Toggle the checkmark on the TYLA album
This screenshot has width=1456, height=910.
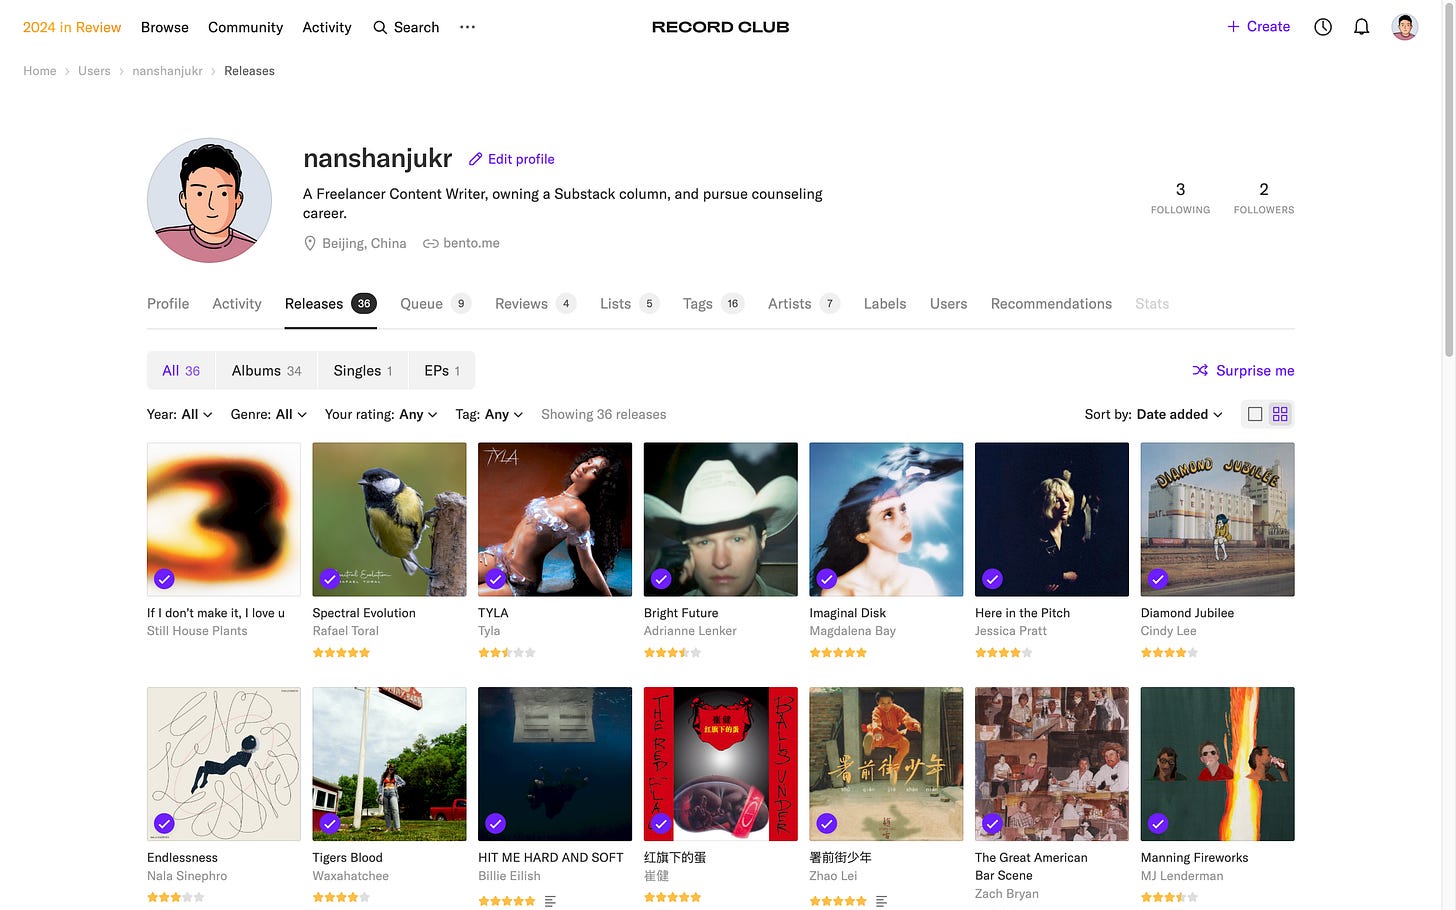point(495,579)
